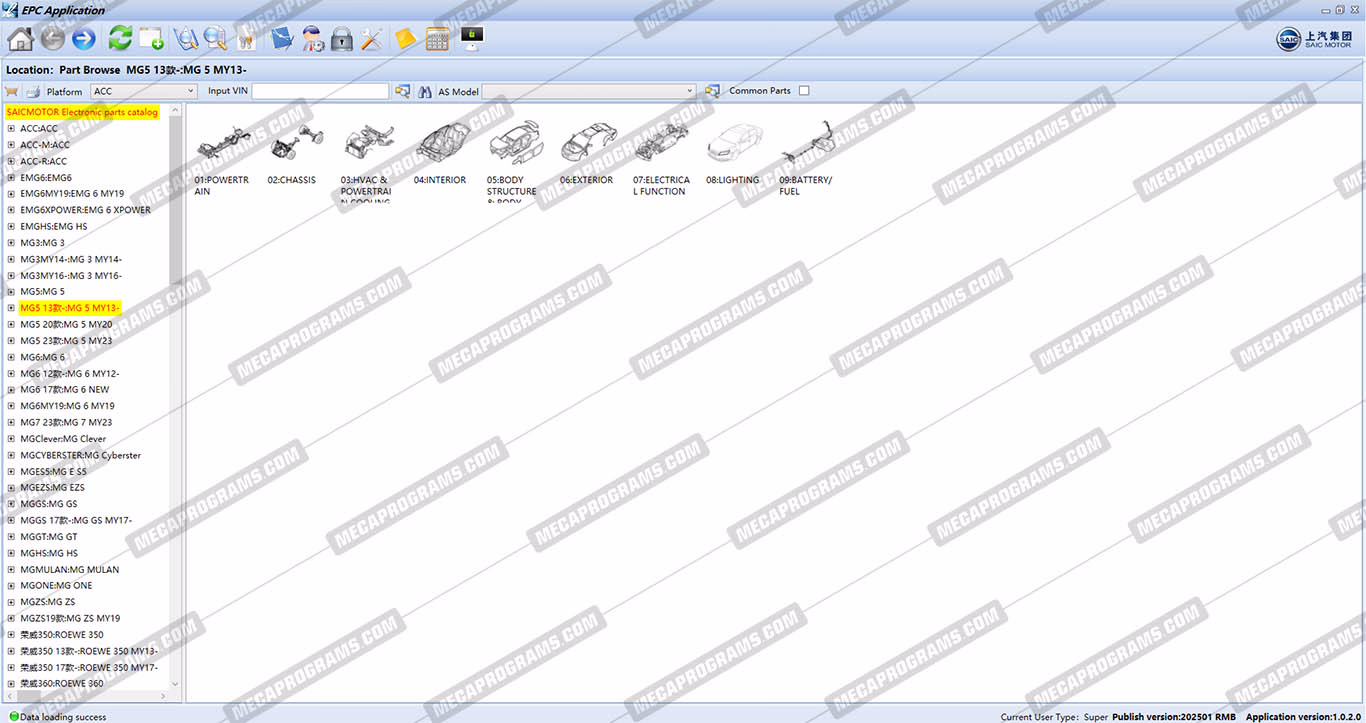Open user settings person-with-gear icon
Image resolution: width=1366 pixels, height=723 pixels.
[312, 39]
